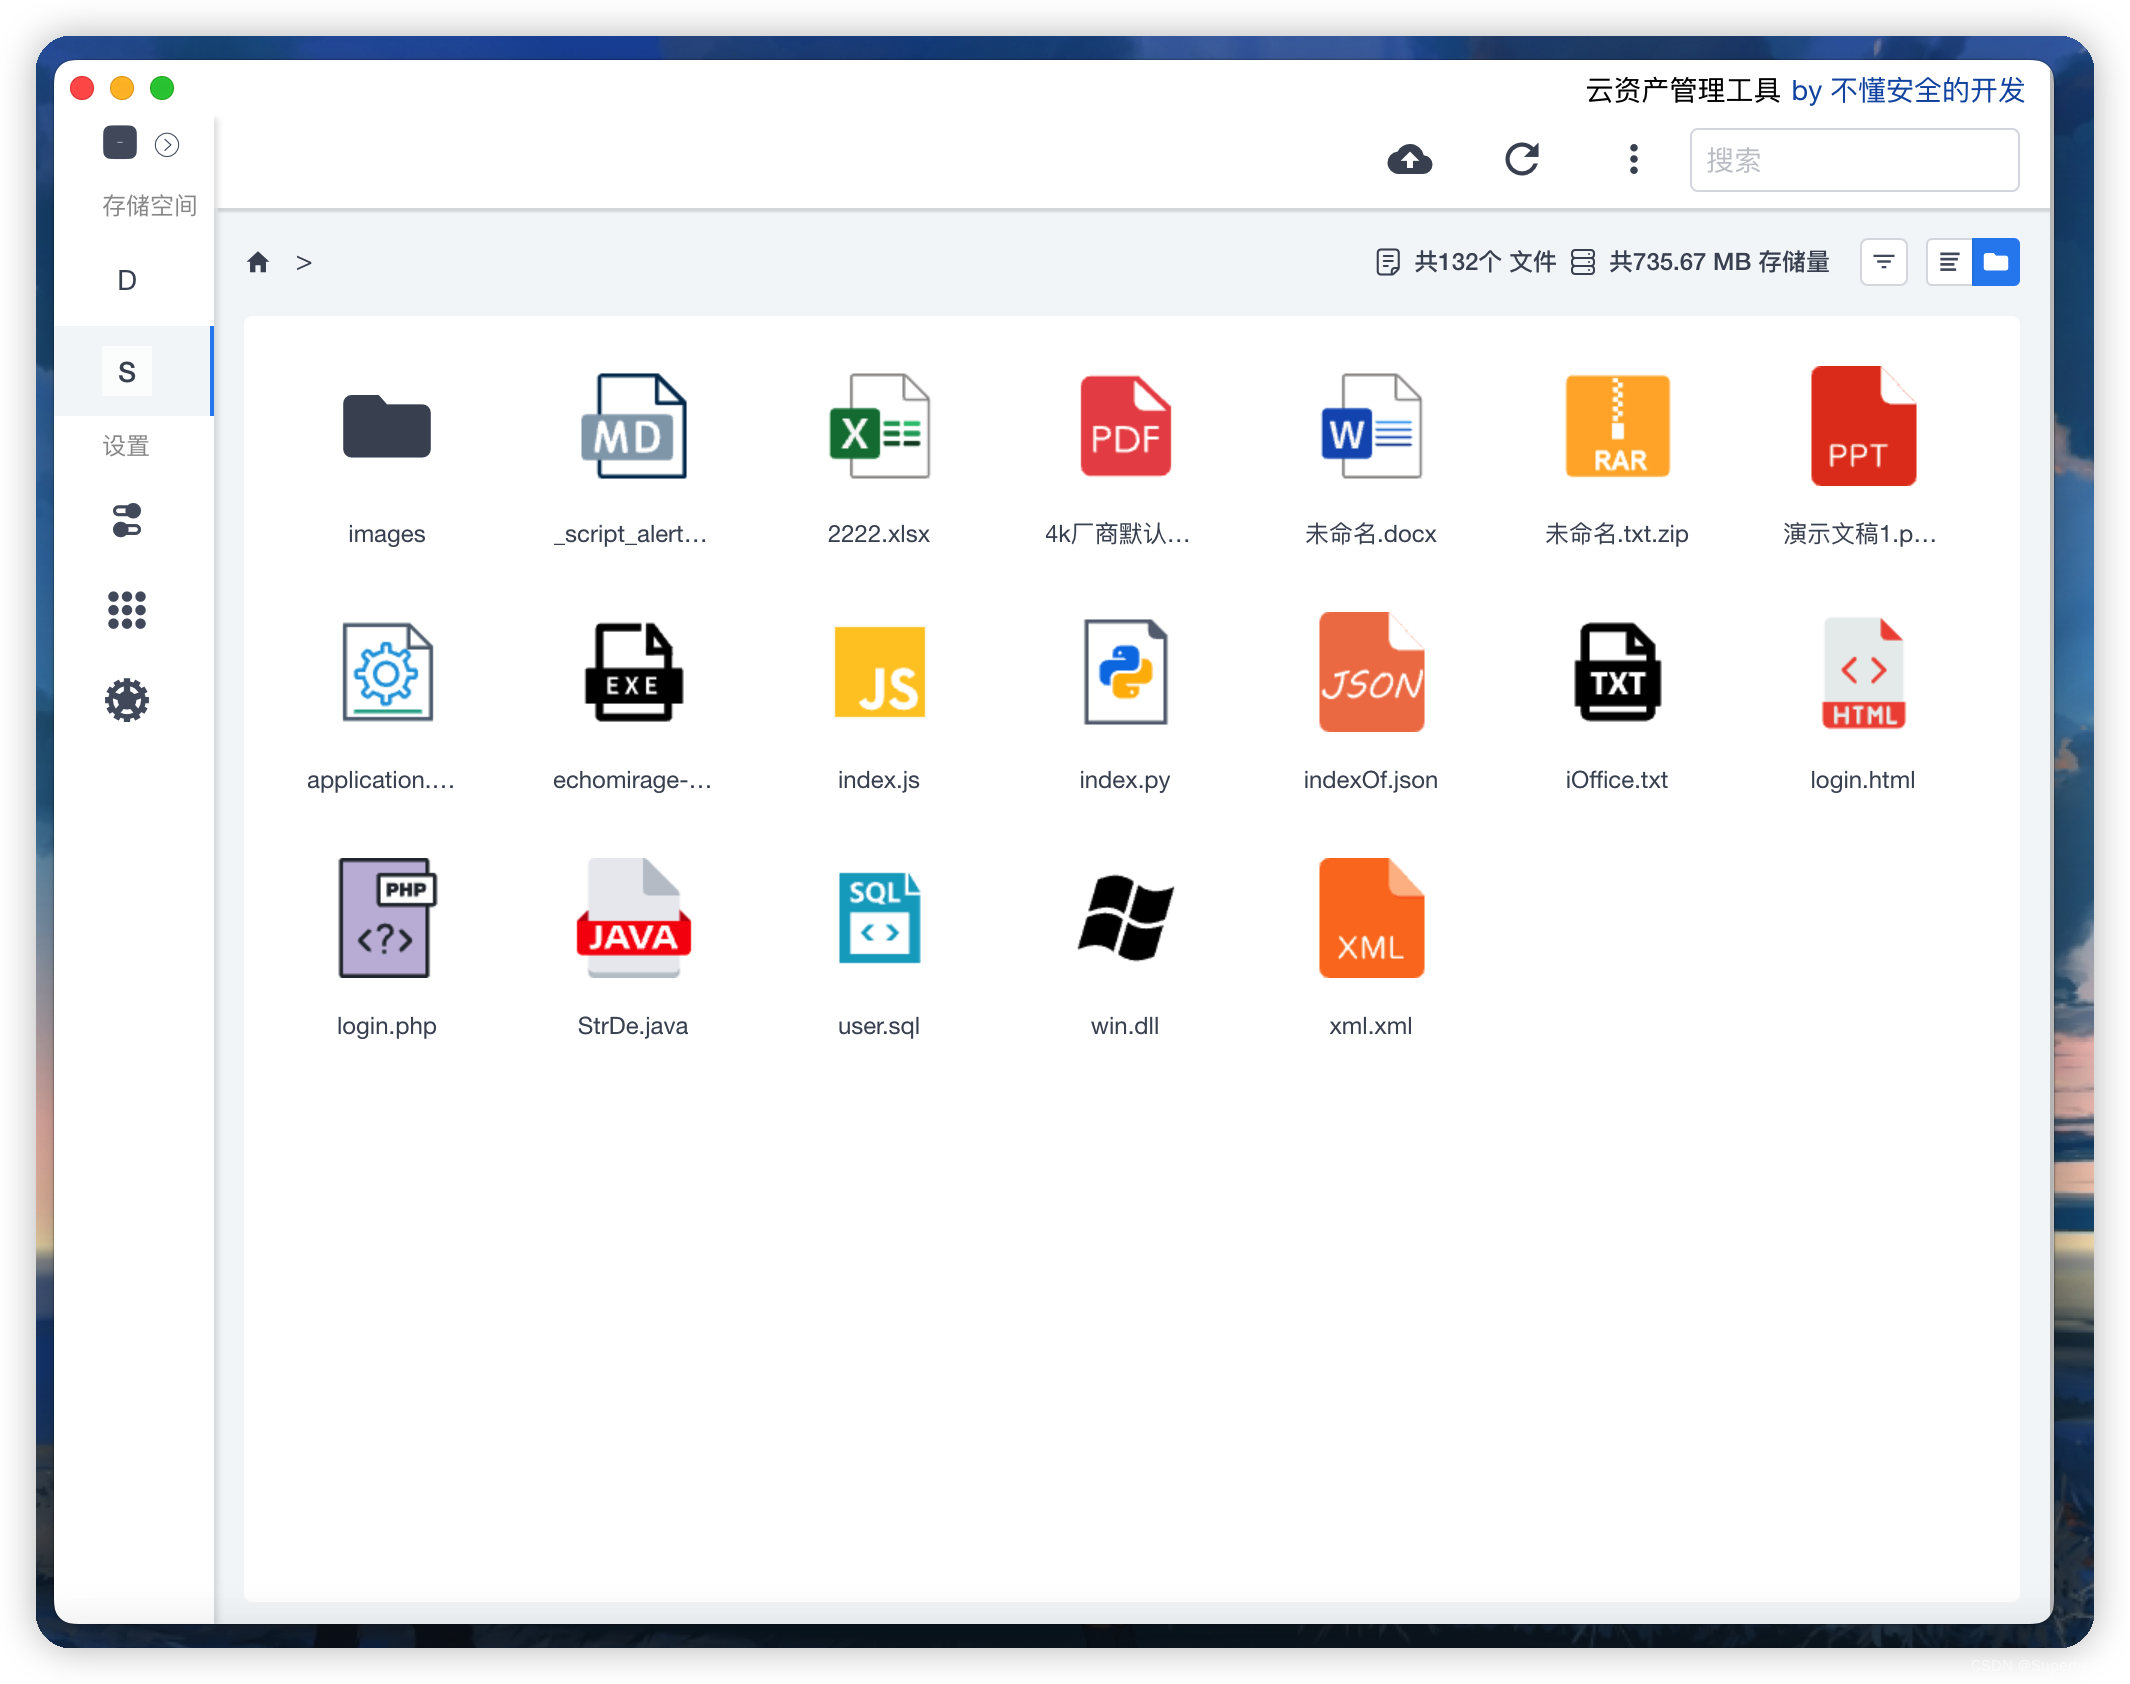This screenshot has height=1684, width=2130.
Task: Expand the sidebar with the arrow button
Action: coord(166,144)
